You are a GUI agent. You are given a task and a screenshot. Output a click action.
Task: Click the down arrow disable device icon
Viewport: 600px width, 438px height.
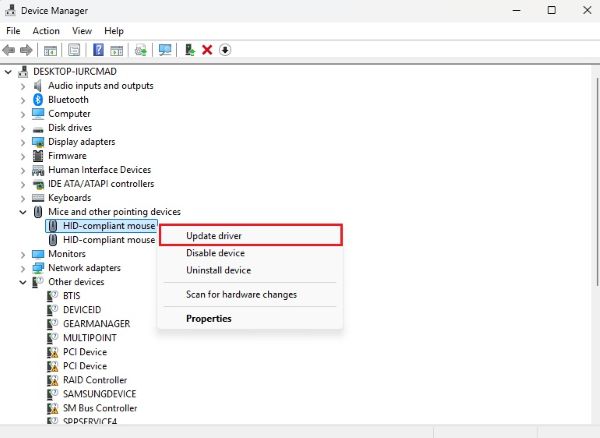(225, 50)
